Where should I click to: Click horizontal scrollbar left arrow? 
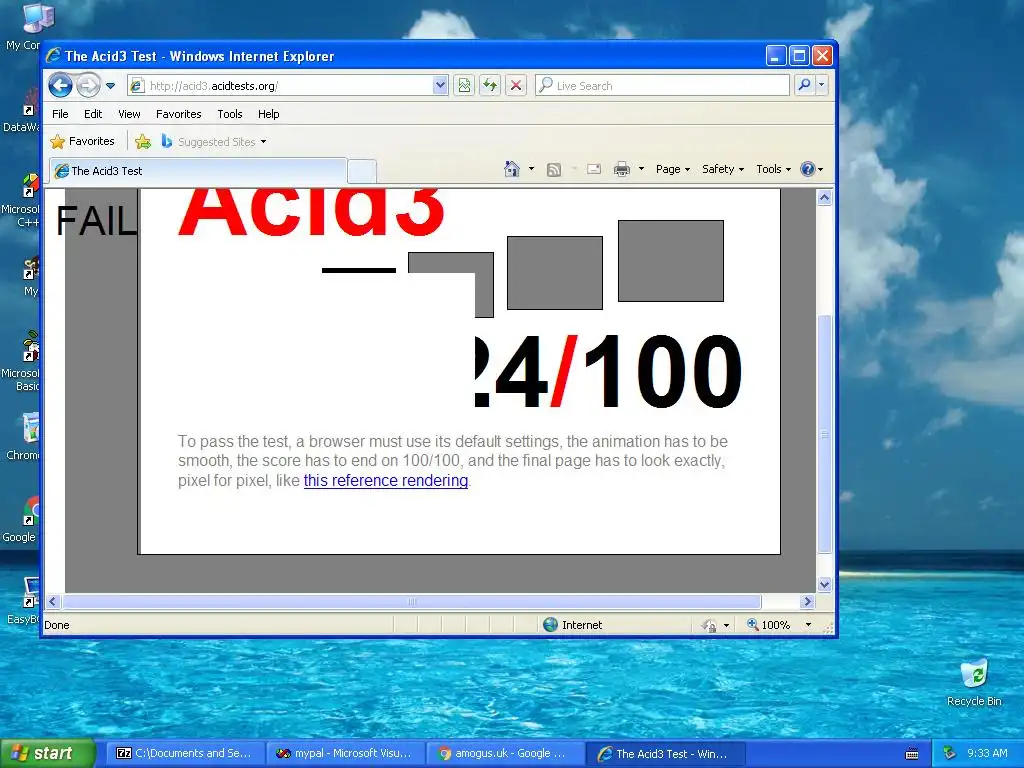coord(53,601)
